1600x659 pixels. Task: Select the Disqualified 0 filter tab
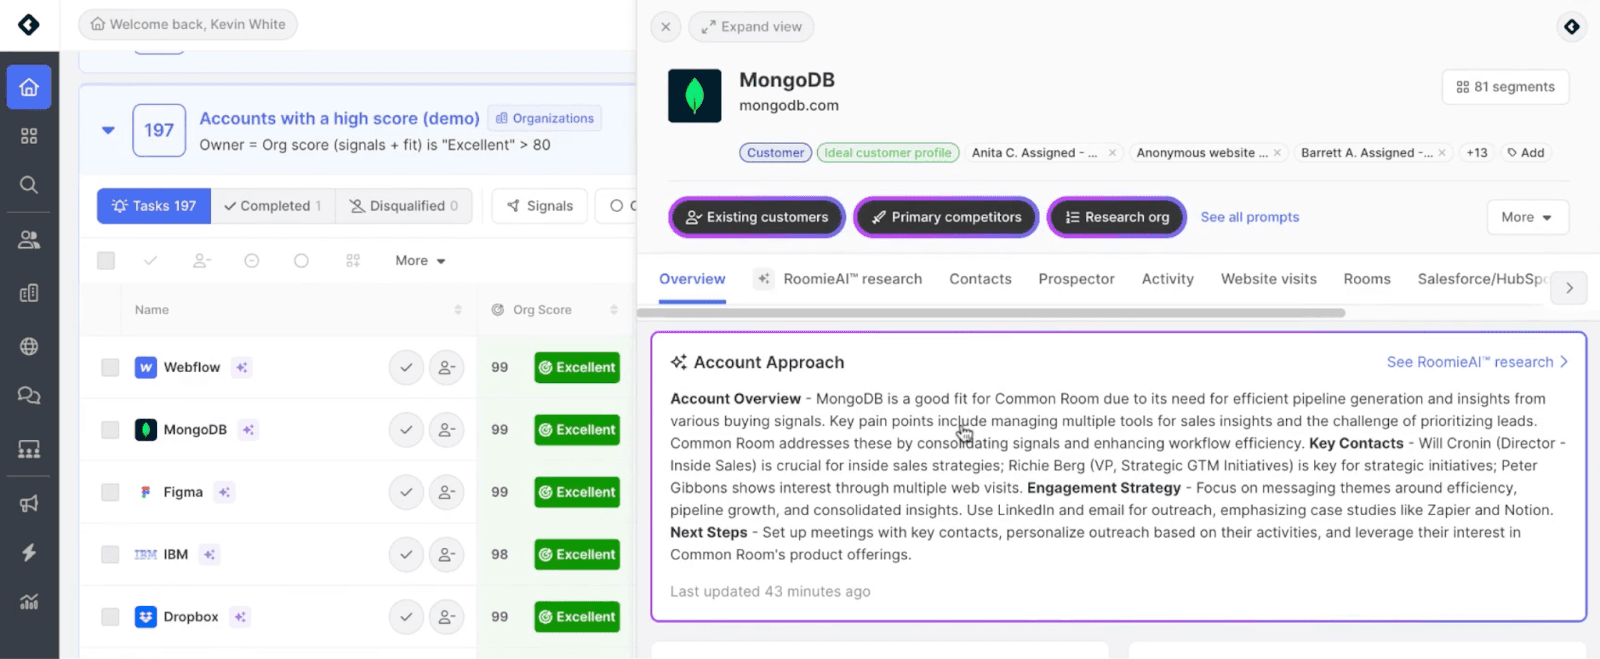coord(404,206)
